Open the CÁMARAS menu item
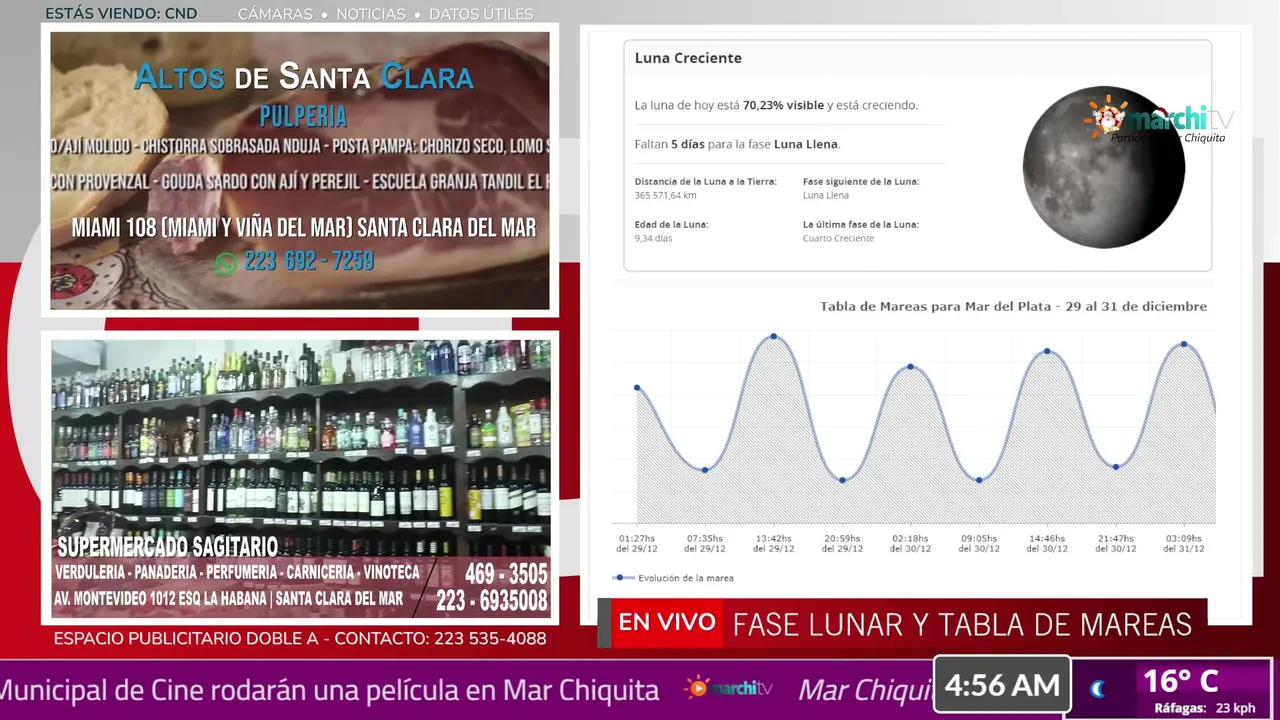Screen dimensions: 1280x720 [x=275, y=14]
